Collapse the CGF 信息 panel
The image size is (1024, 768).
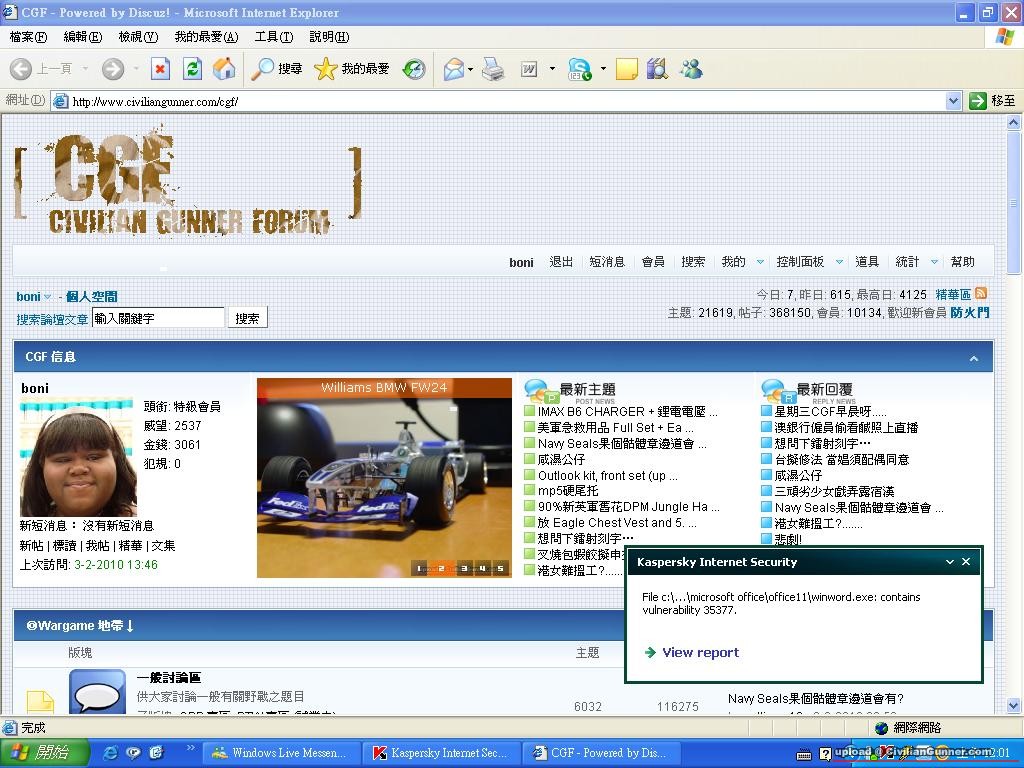tap(973, 358)
